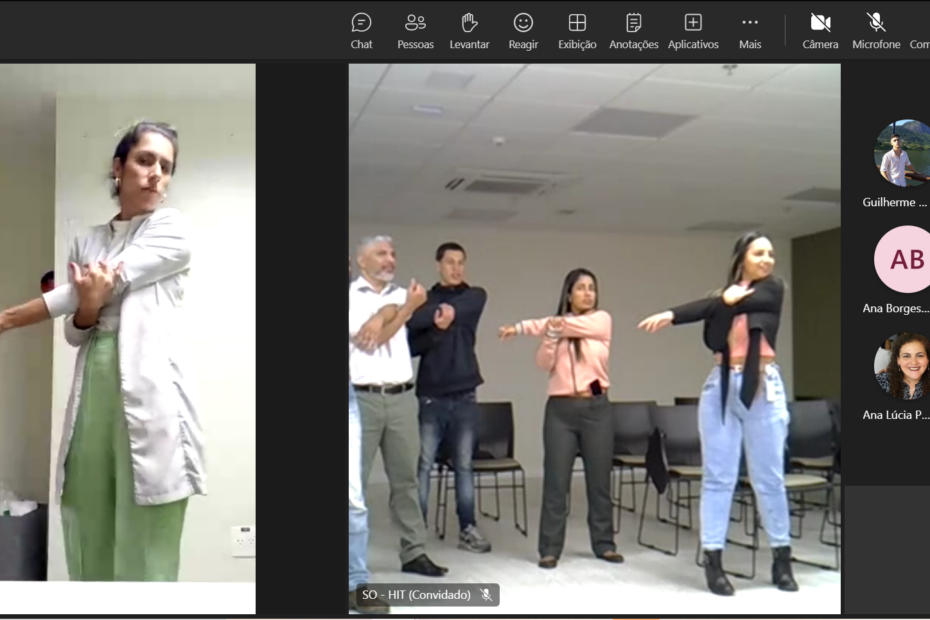Select Ana Lúcia's participant photo
This screenshot has height=620, width=930.
pyautogui.click(x=902, y=366)
